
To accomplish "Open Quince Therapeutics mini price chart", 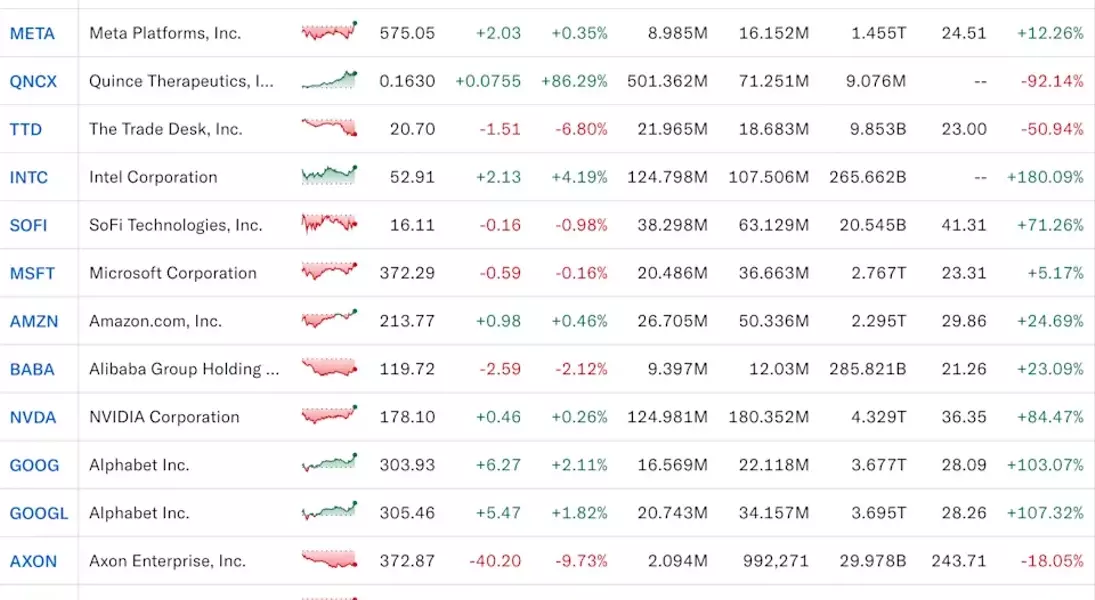I will [329, 80].
